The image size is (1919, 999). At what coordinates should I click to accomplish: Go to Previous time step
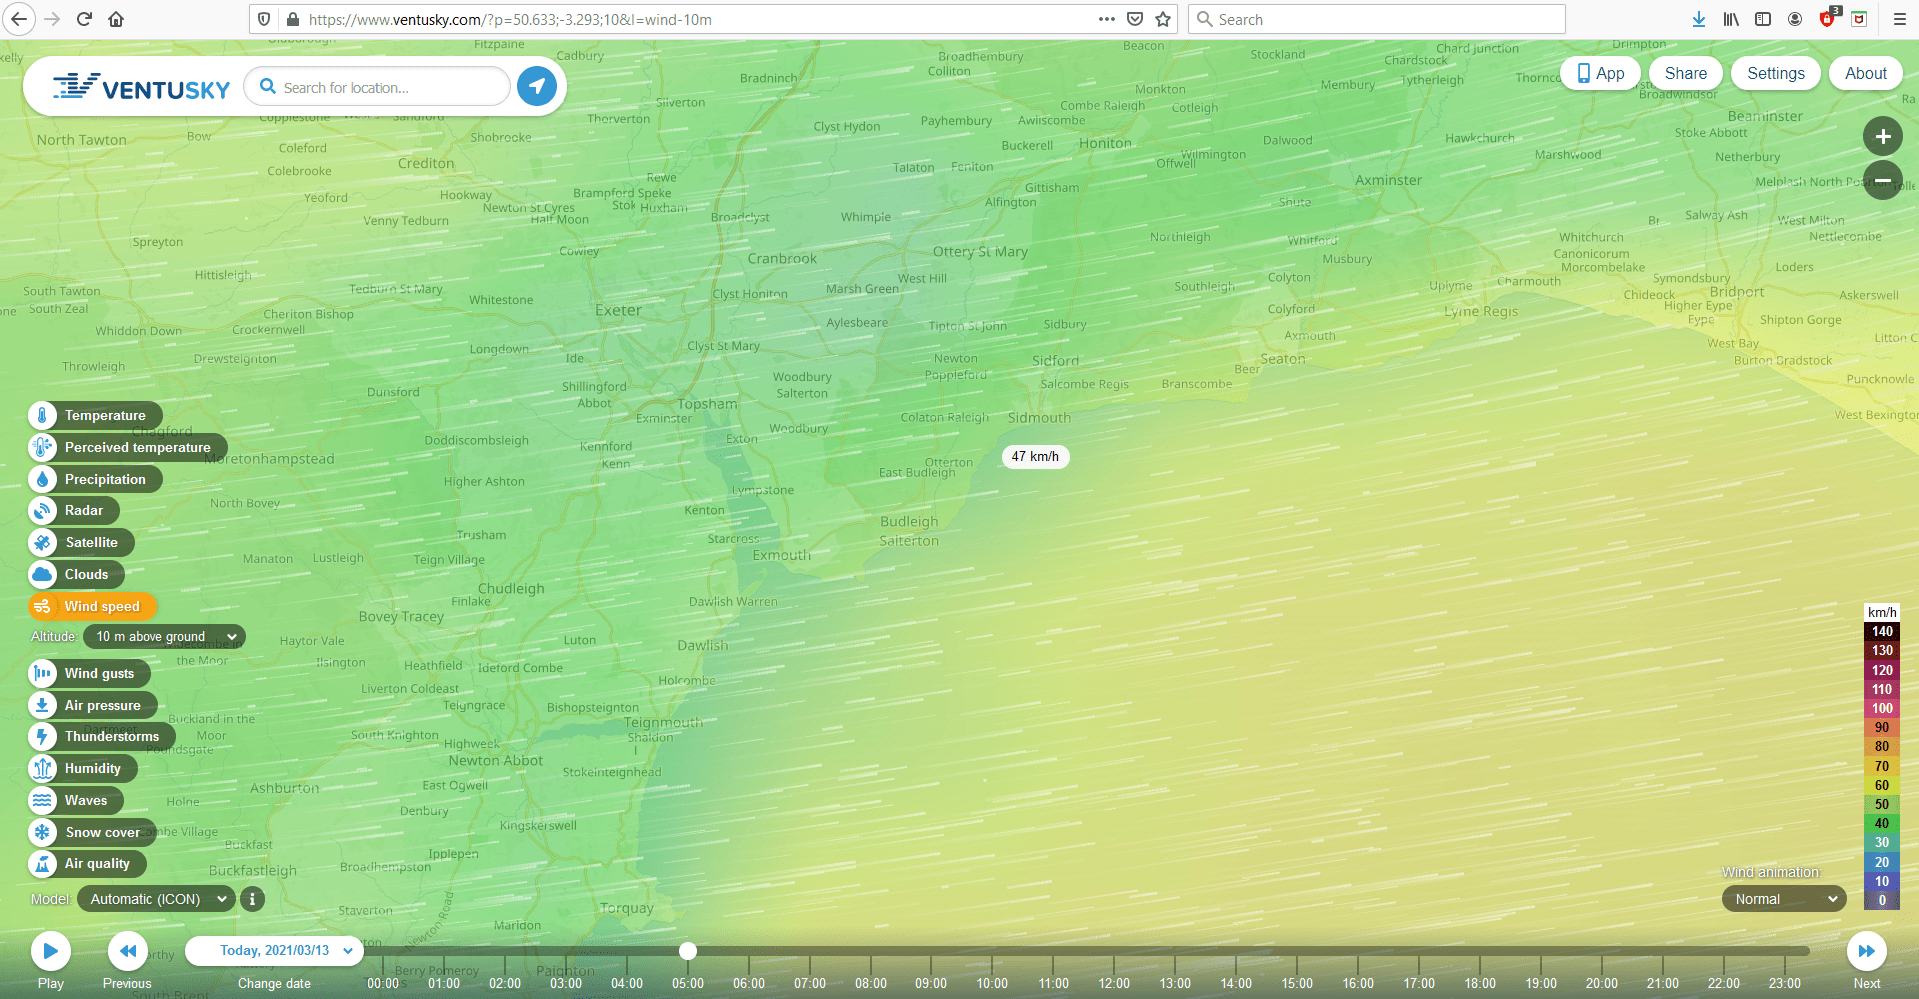tap(128, 951)
